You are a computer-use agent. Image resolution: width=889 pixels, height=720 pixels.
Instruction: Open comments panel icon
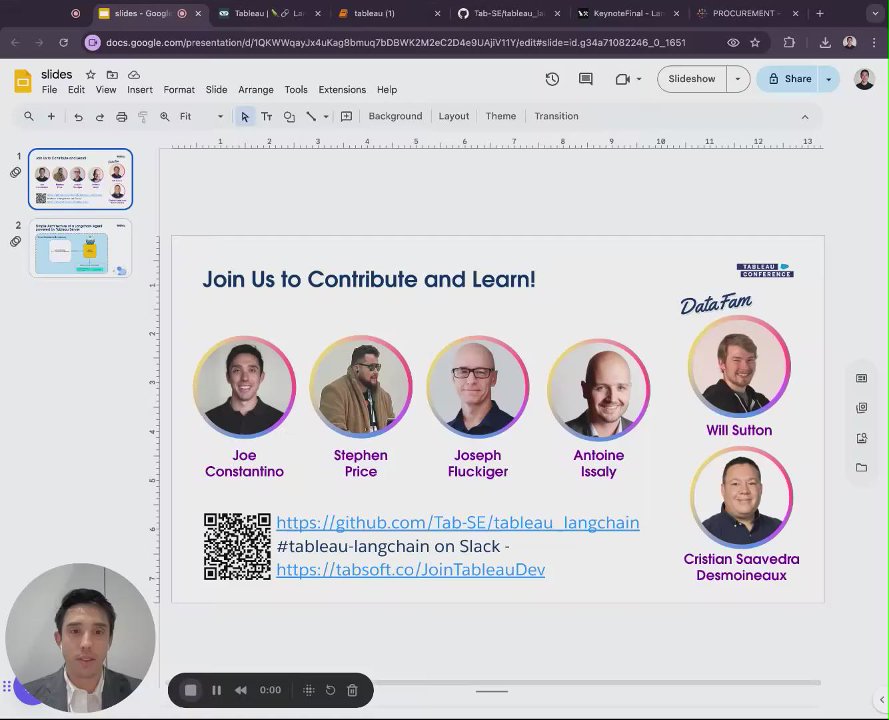[x=586, y=79]
